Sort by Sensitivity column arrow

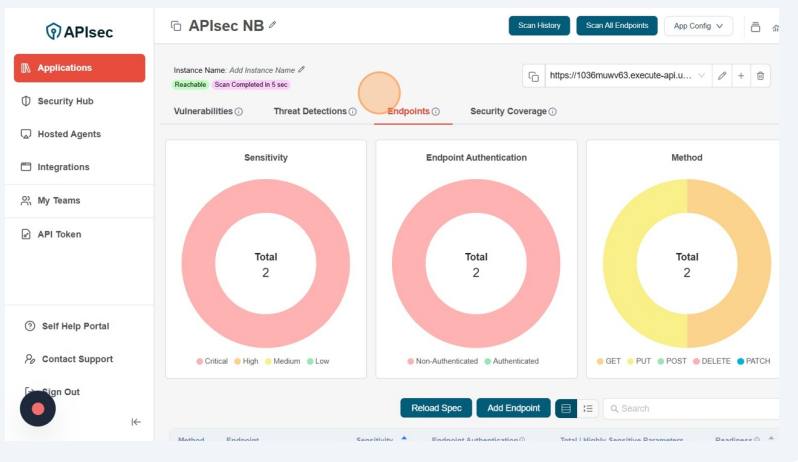[404, 439]
